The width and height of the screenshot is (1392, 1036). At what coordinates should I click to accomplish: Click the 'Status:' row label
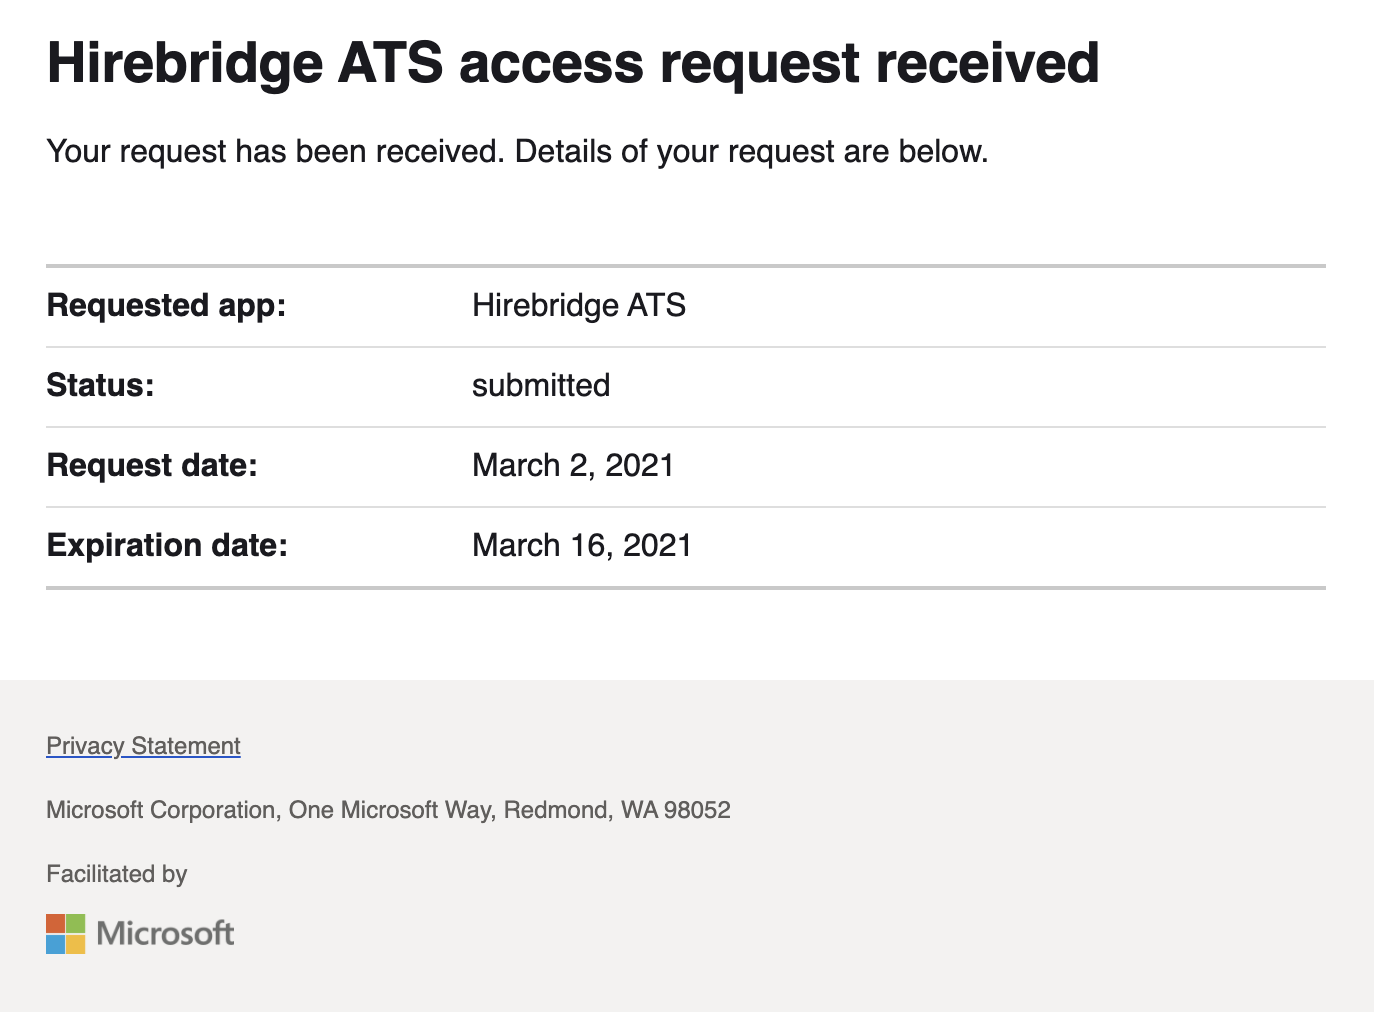tap(100, 385)
